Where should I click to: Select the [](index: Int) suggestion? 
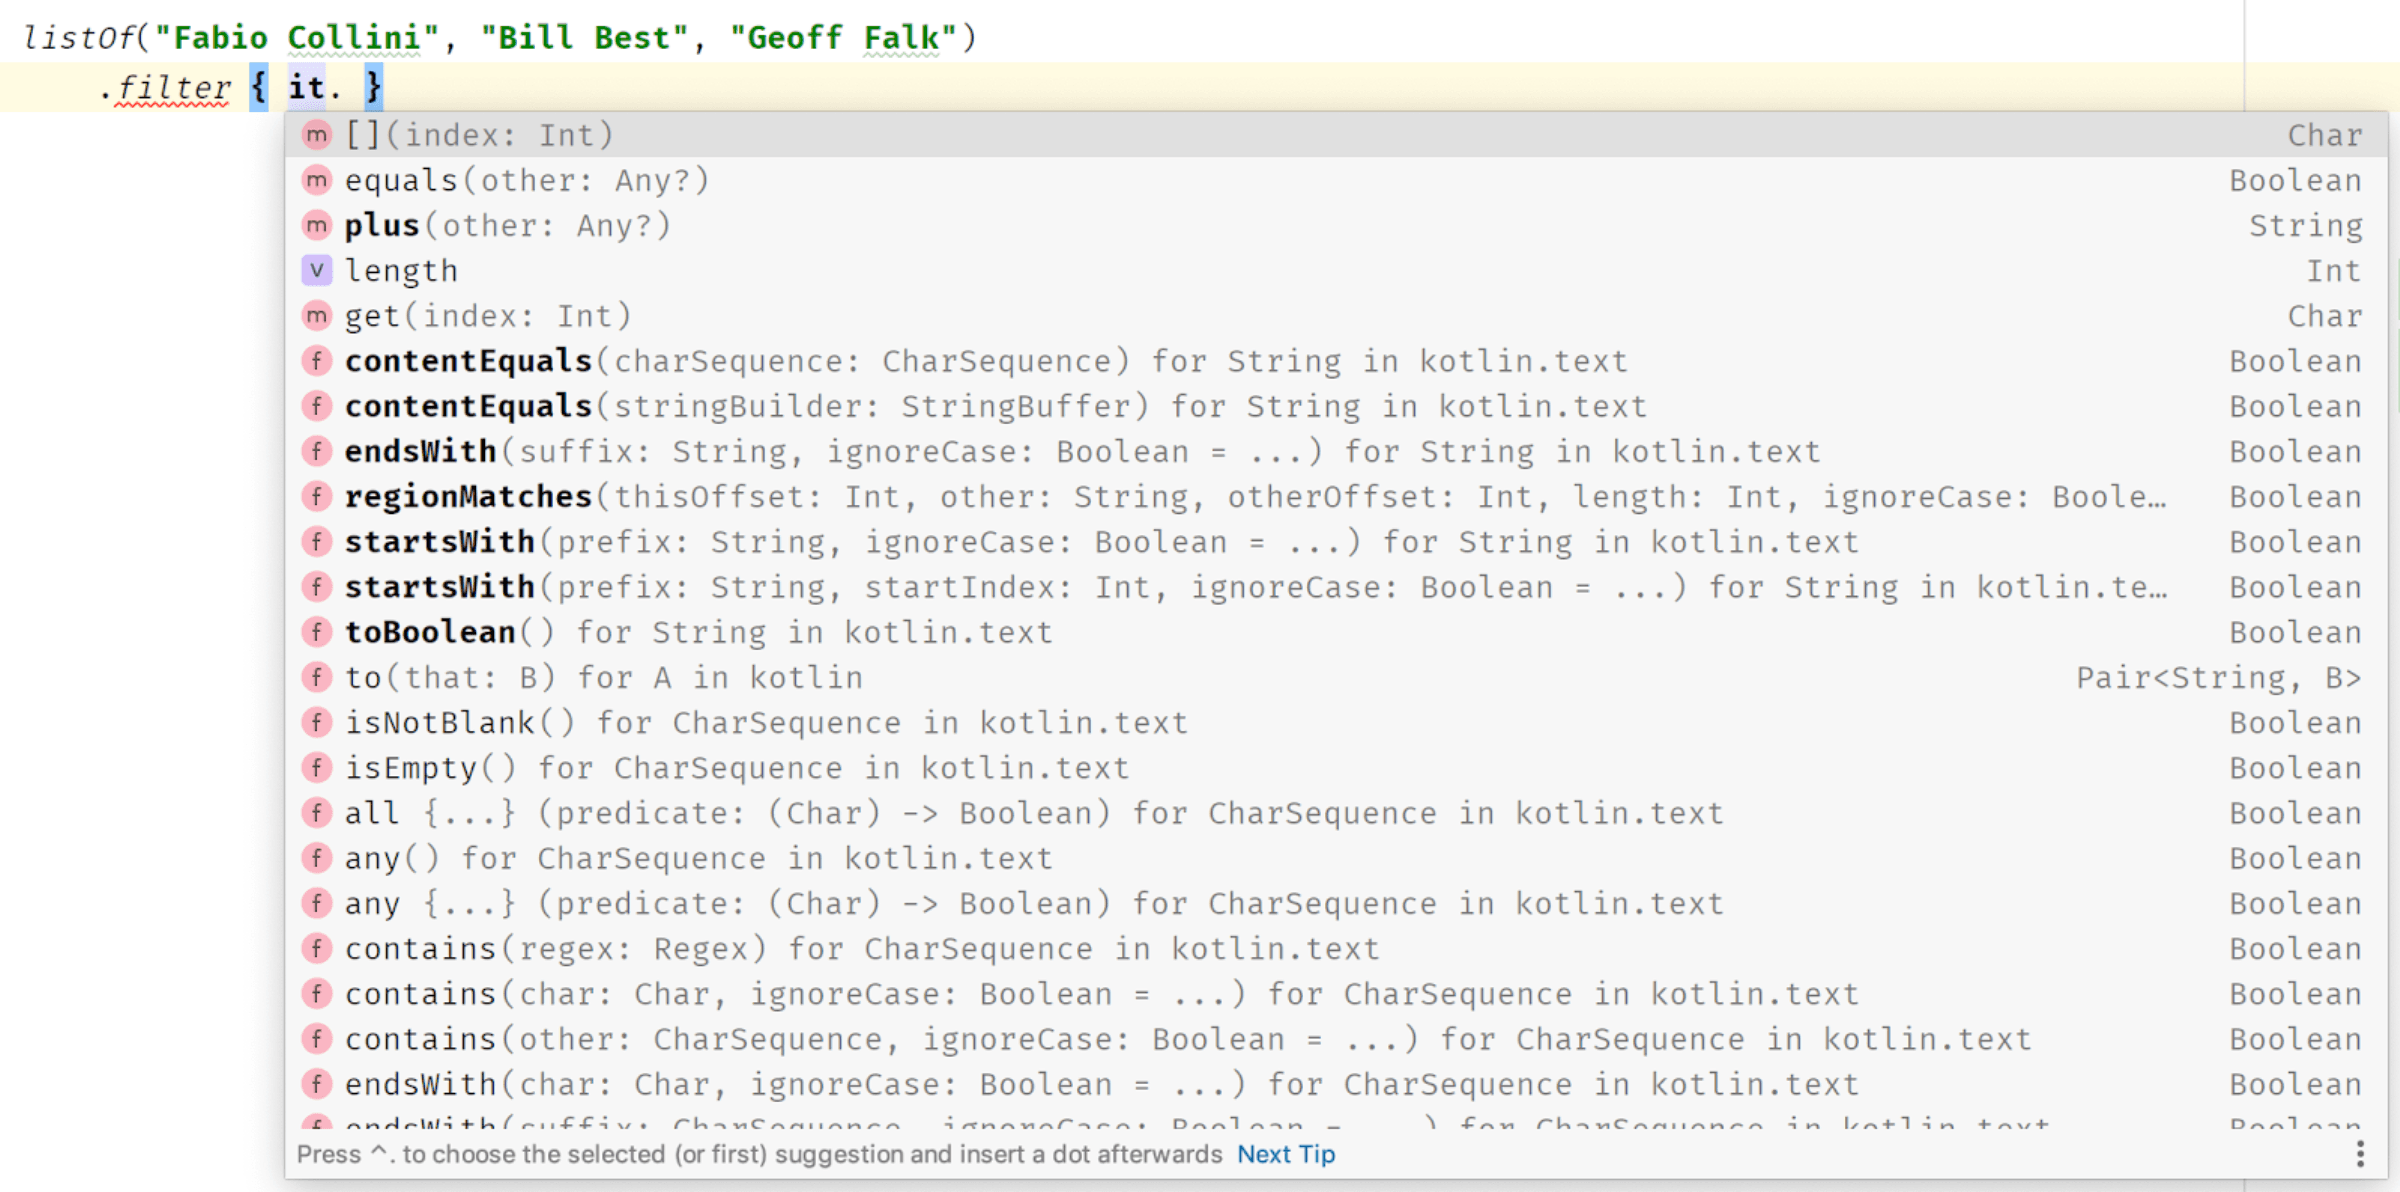pyautogui.click(x=480, y=135)
